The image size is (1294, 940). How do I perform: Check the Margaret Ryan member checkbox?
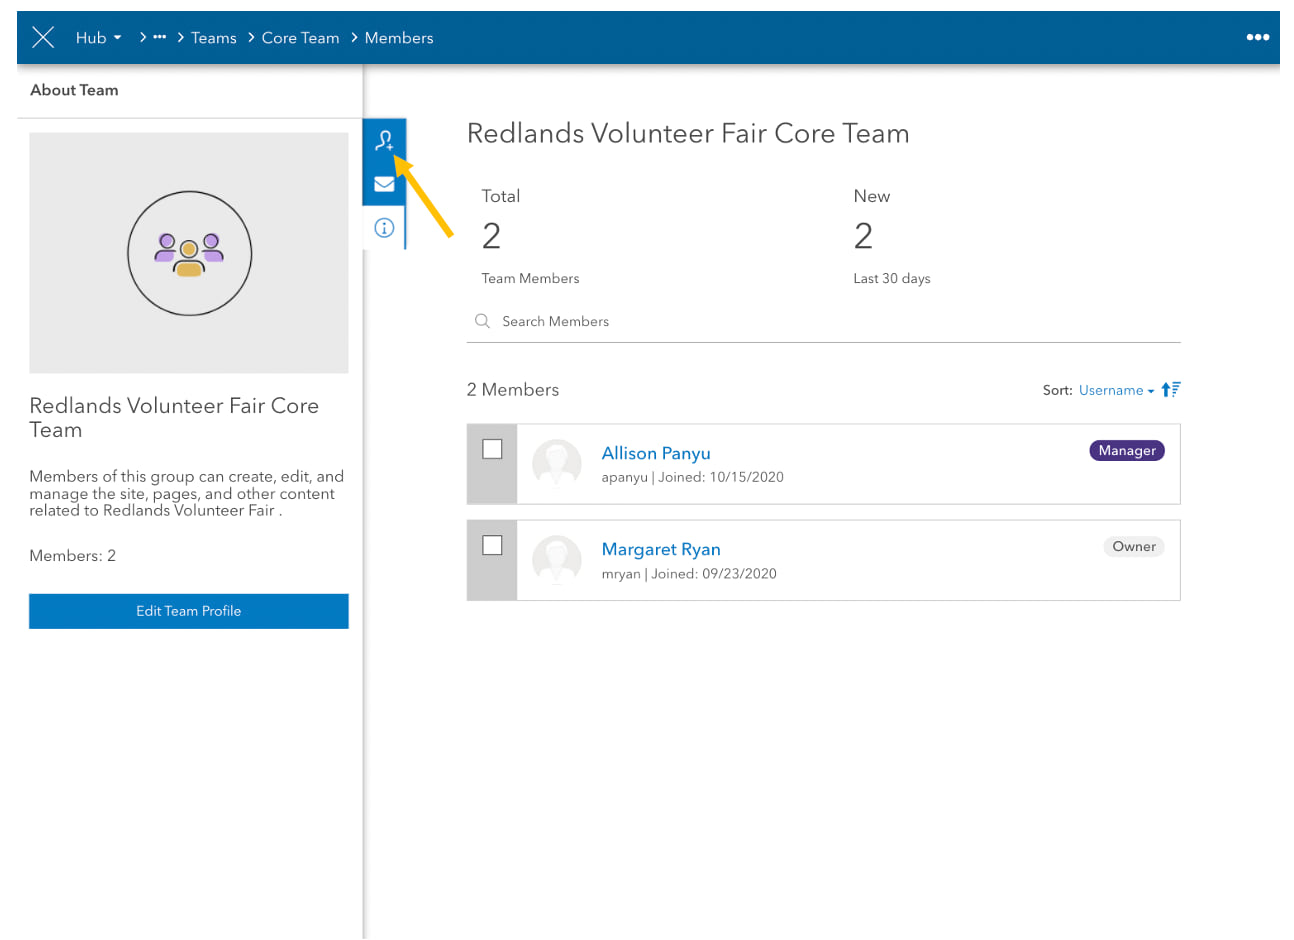click(492, 545)
